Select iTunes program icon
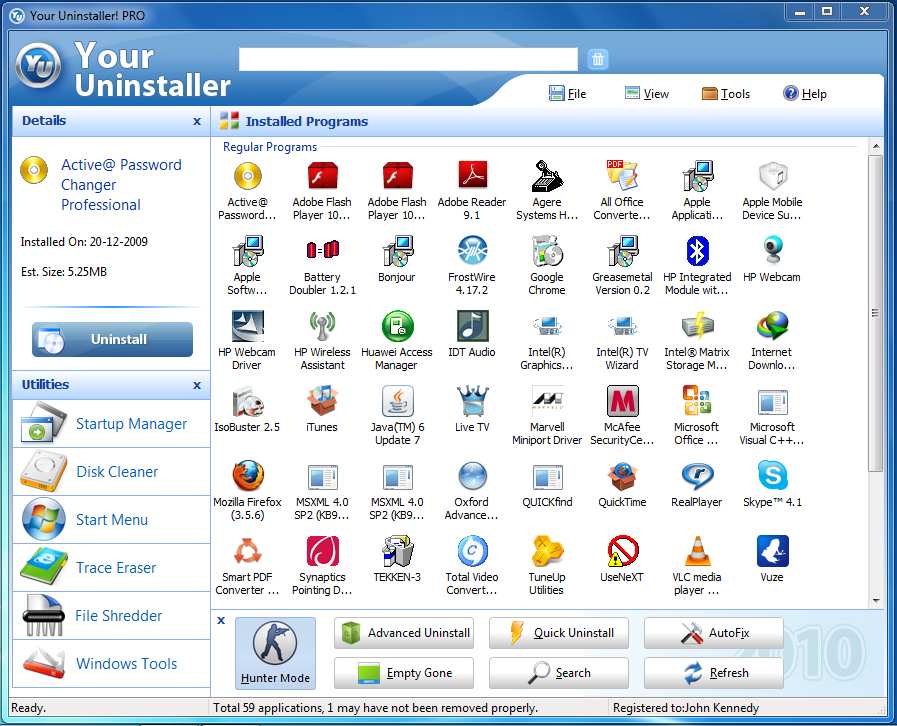 [x=323, y=400]
